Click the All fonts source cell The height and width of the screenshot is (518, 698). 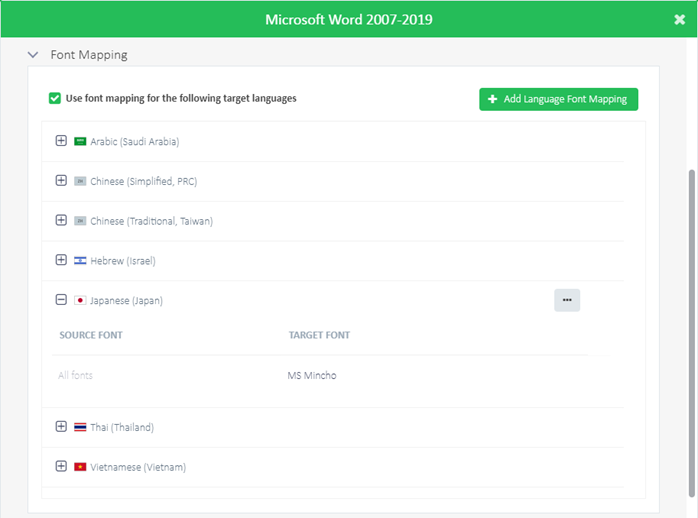pos(75,375)
